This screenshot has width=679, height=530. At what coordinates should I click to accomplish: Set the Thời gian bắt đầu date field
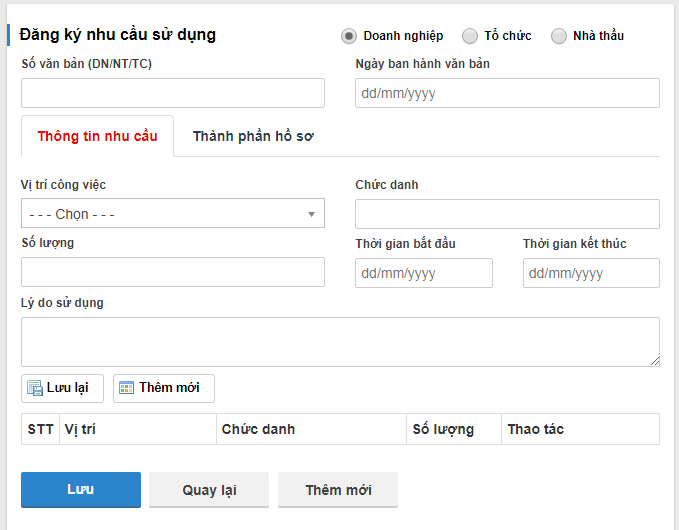click(424, 273)
